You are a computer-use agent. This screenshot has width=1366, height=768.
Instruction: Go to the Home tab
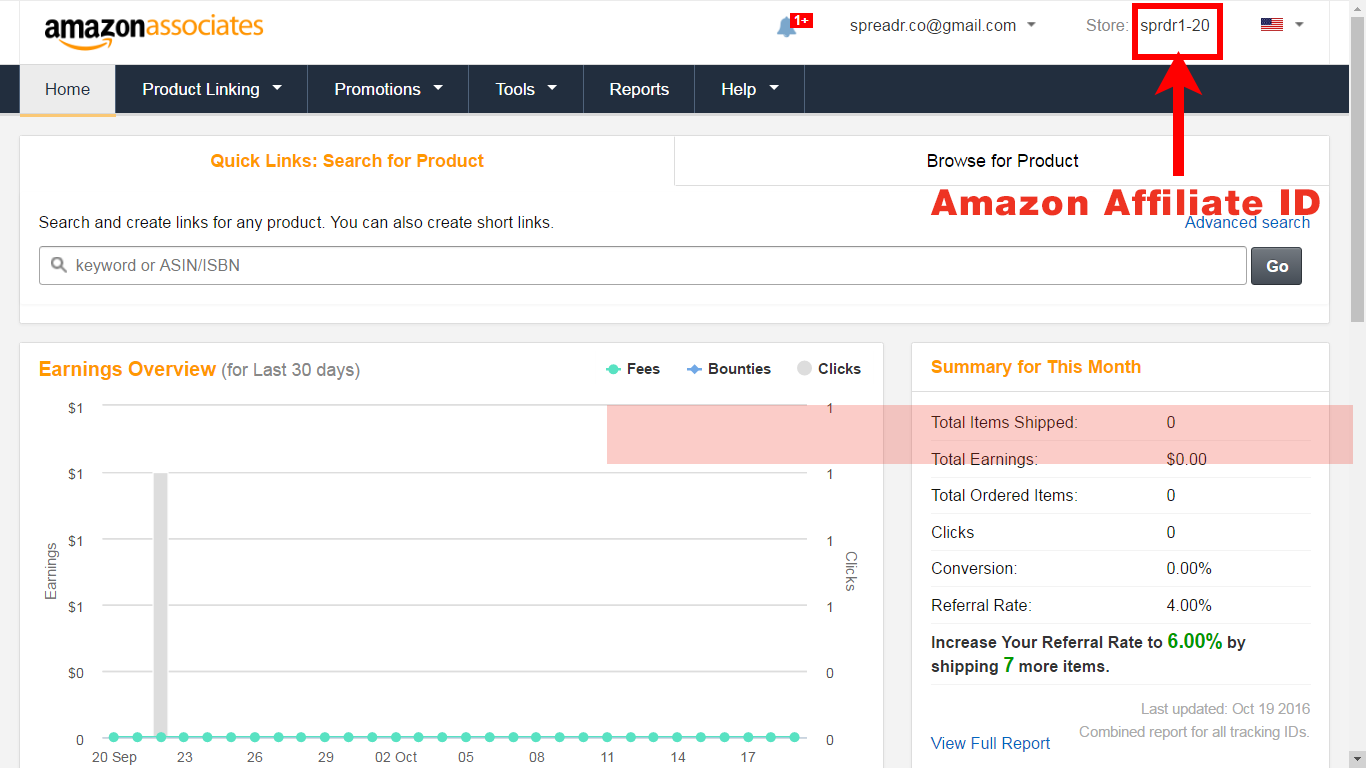[68, 89]
